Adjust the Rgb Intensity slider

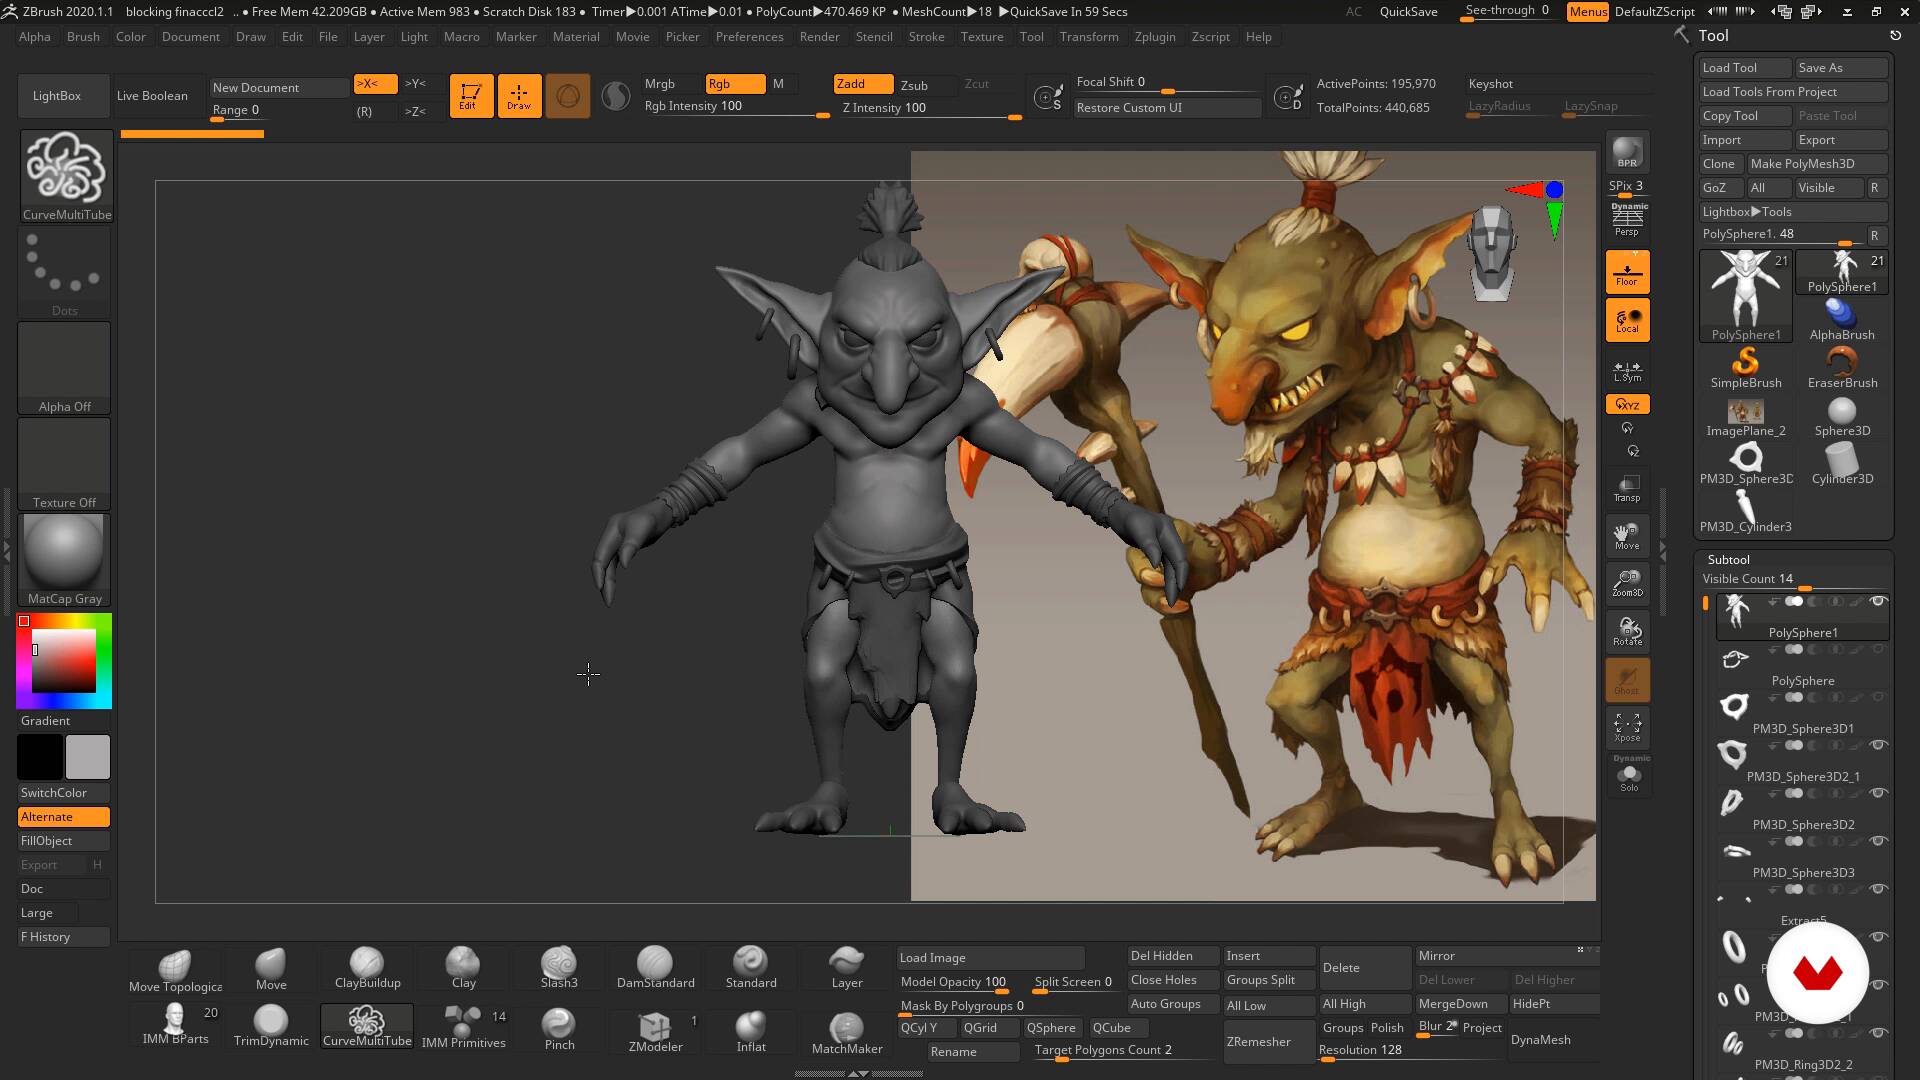pos(736,107)
